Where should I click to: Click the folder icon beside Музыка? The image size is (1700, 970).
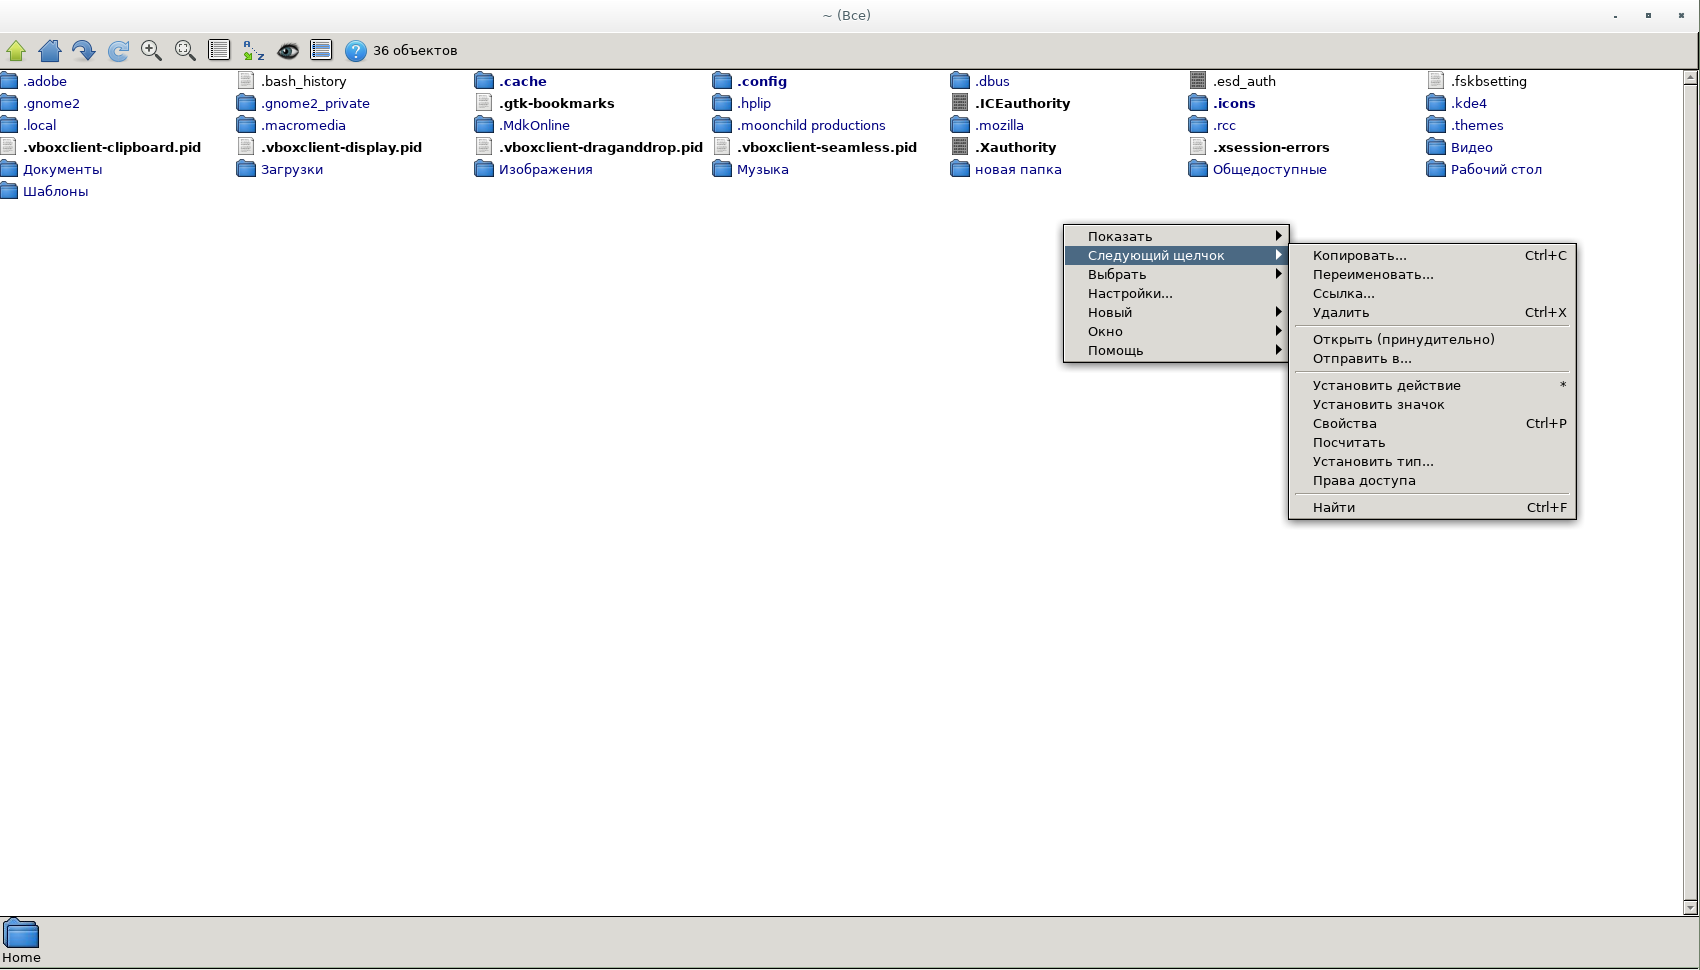(722, 169)
